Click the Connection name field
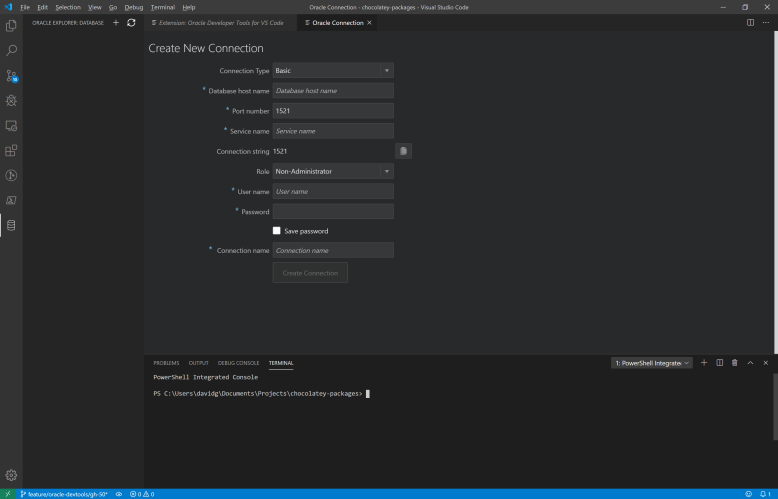The image size is (778, 499). pyautogui.click(x=333, y=250)
